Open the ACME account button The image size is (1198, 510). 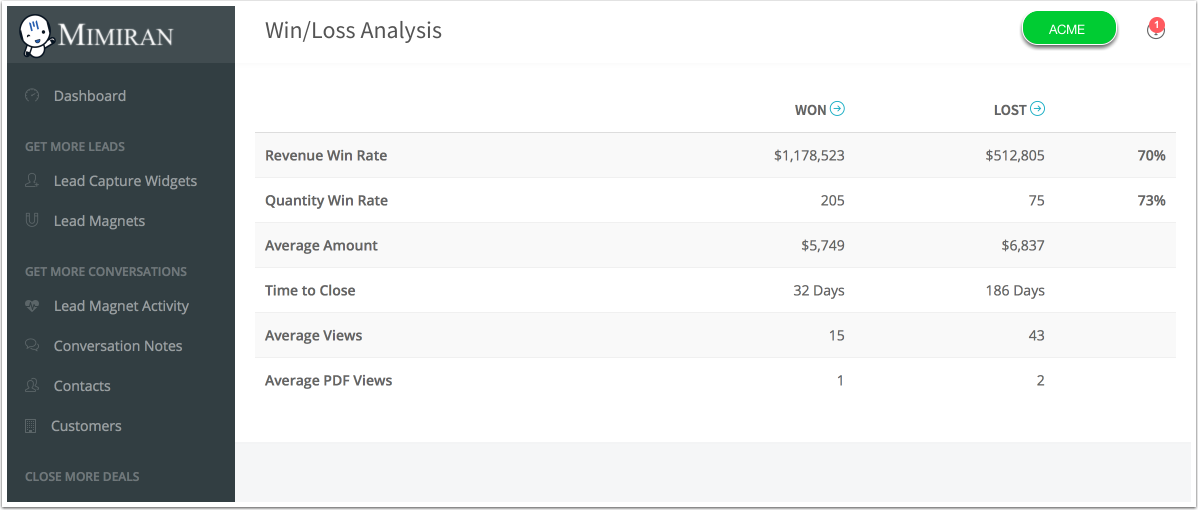[1067, 29]
